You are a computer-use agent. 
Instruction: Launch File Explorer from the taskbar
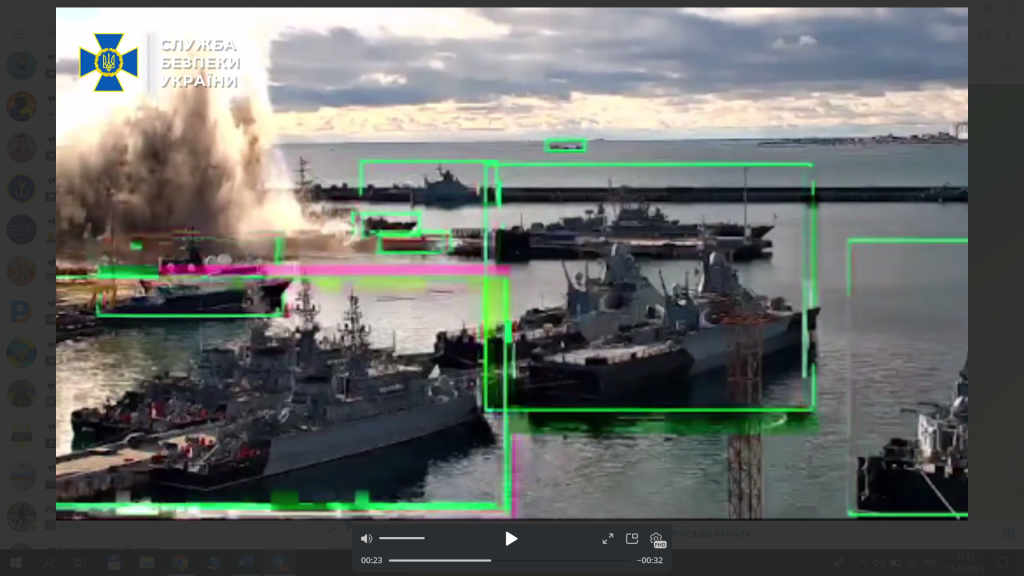point(147,563)
